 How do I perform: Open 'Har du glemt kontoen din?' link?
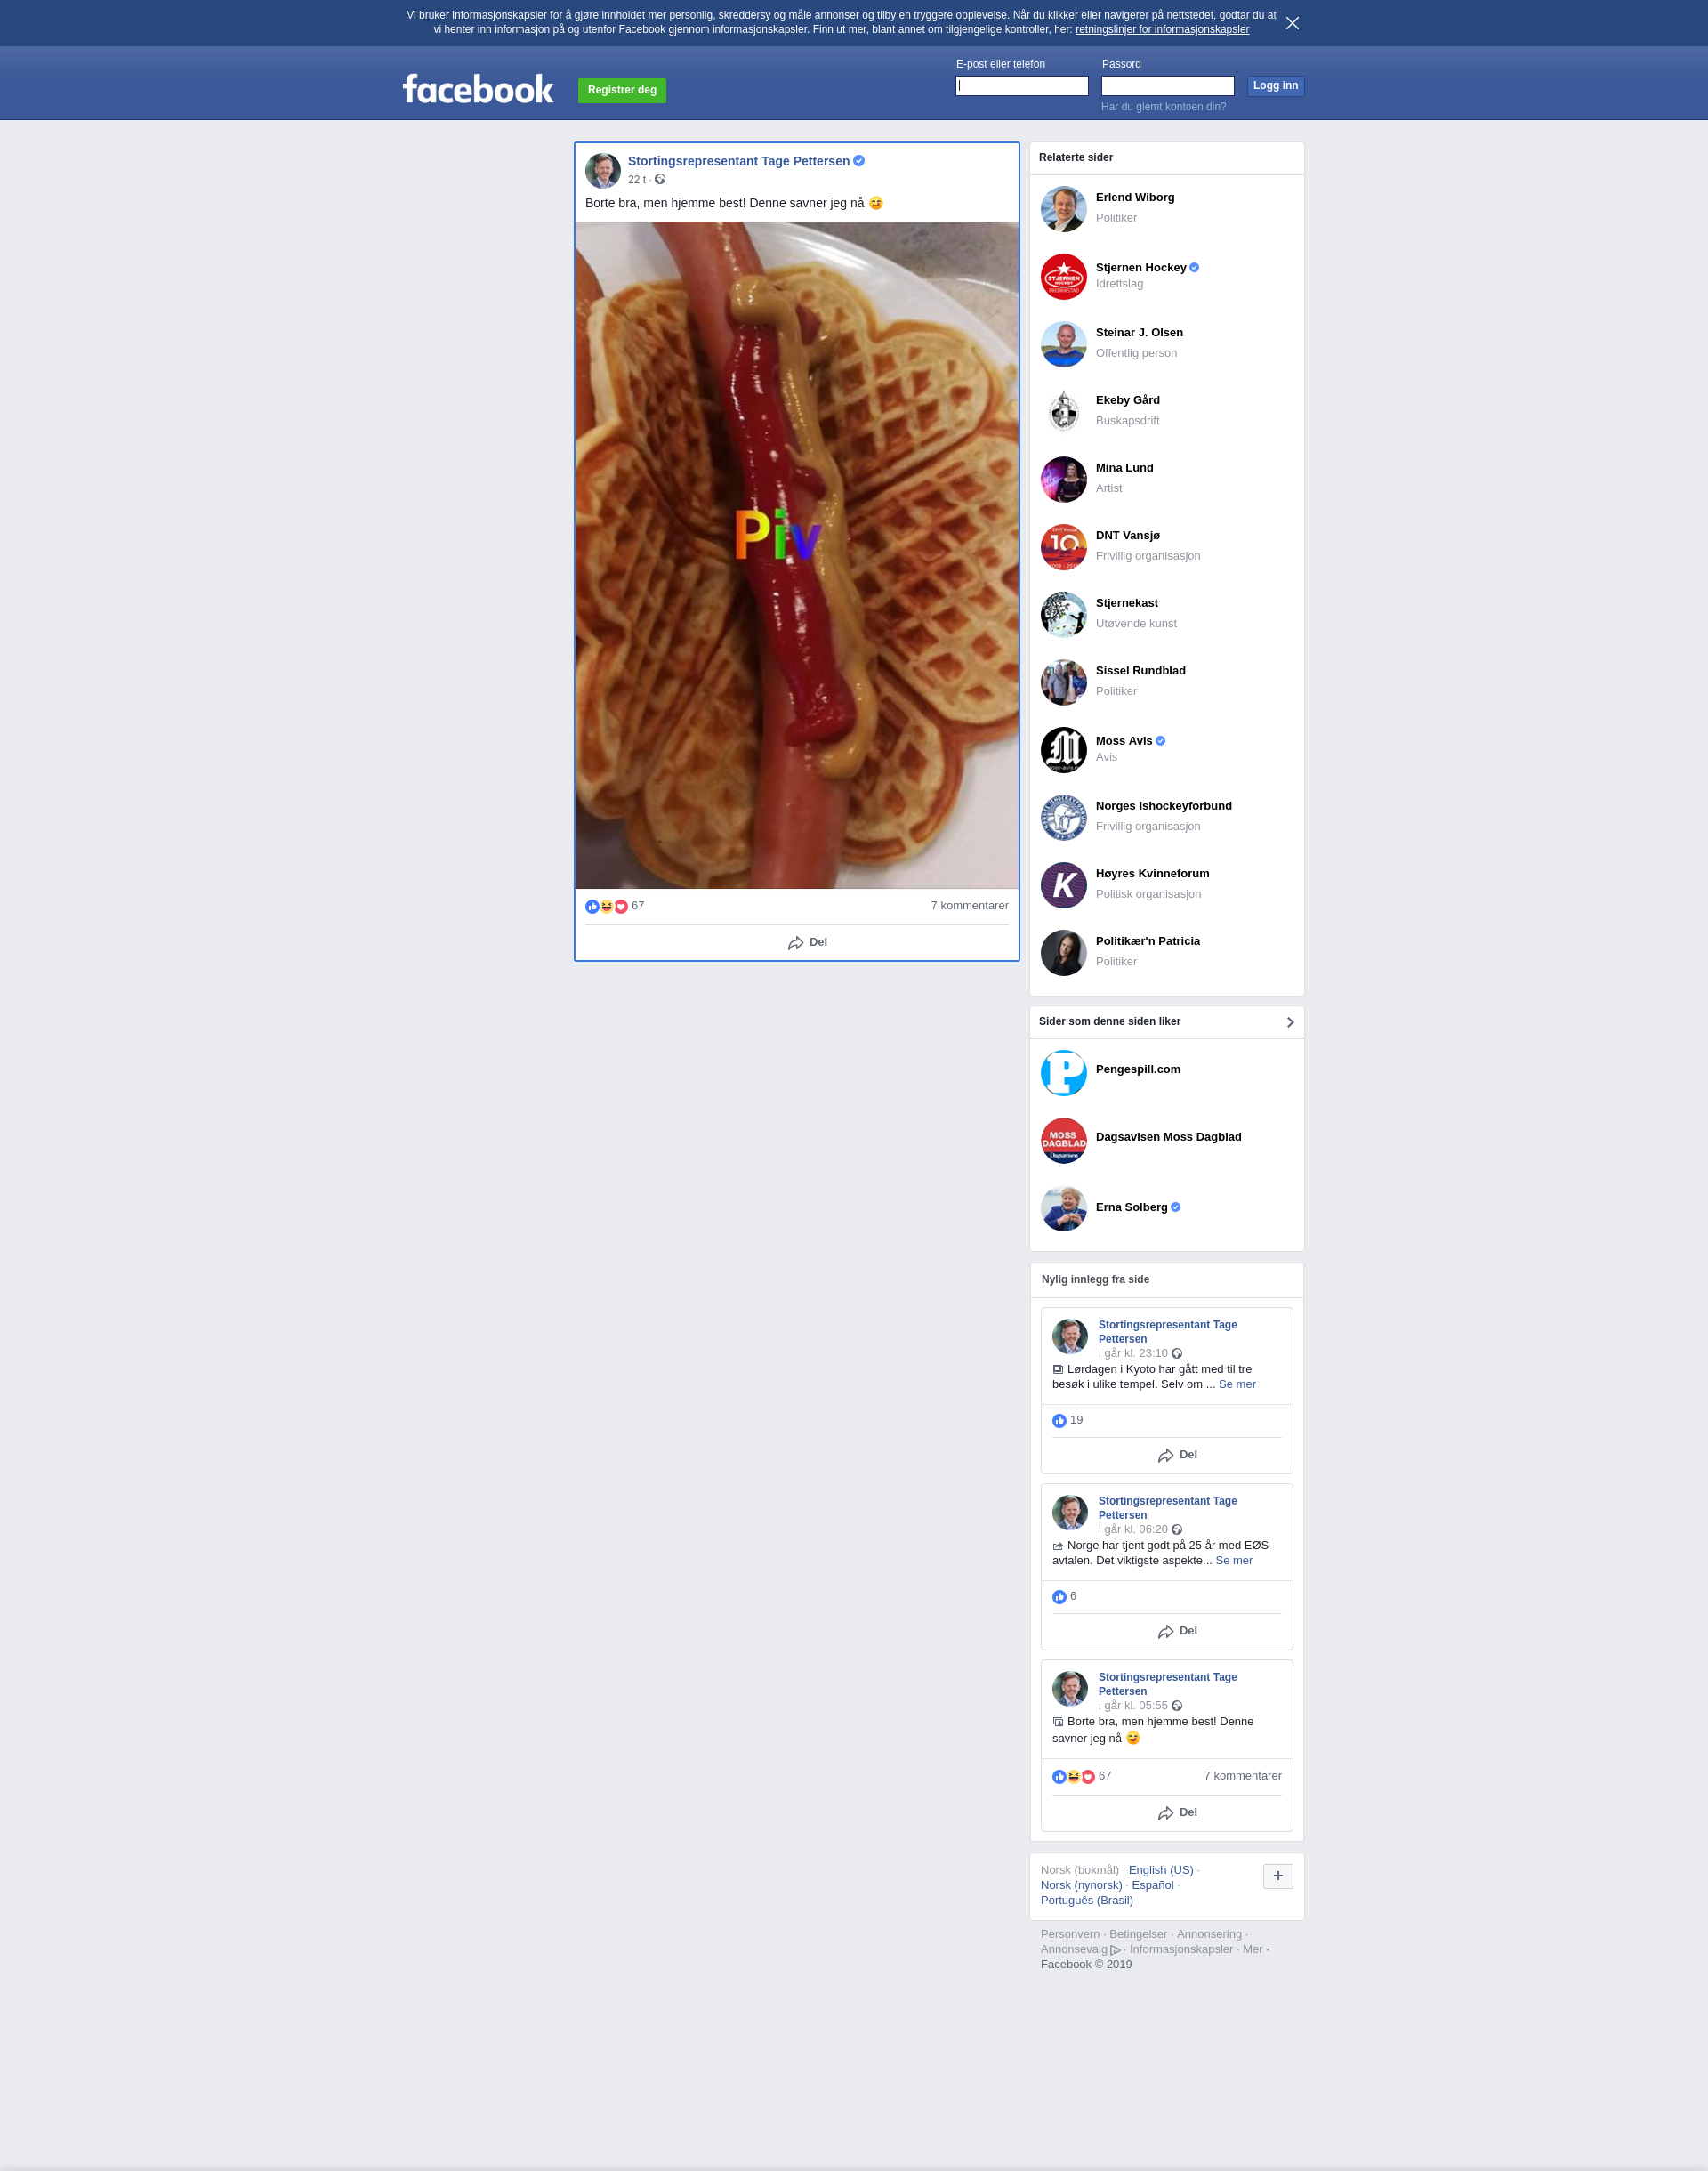click(x=1163, y=107)
